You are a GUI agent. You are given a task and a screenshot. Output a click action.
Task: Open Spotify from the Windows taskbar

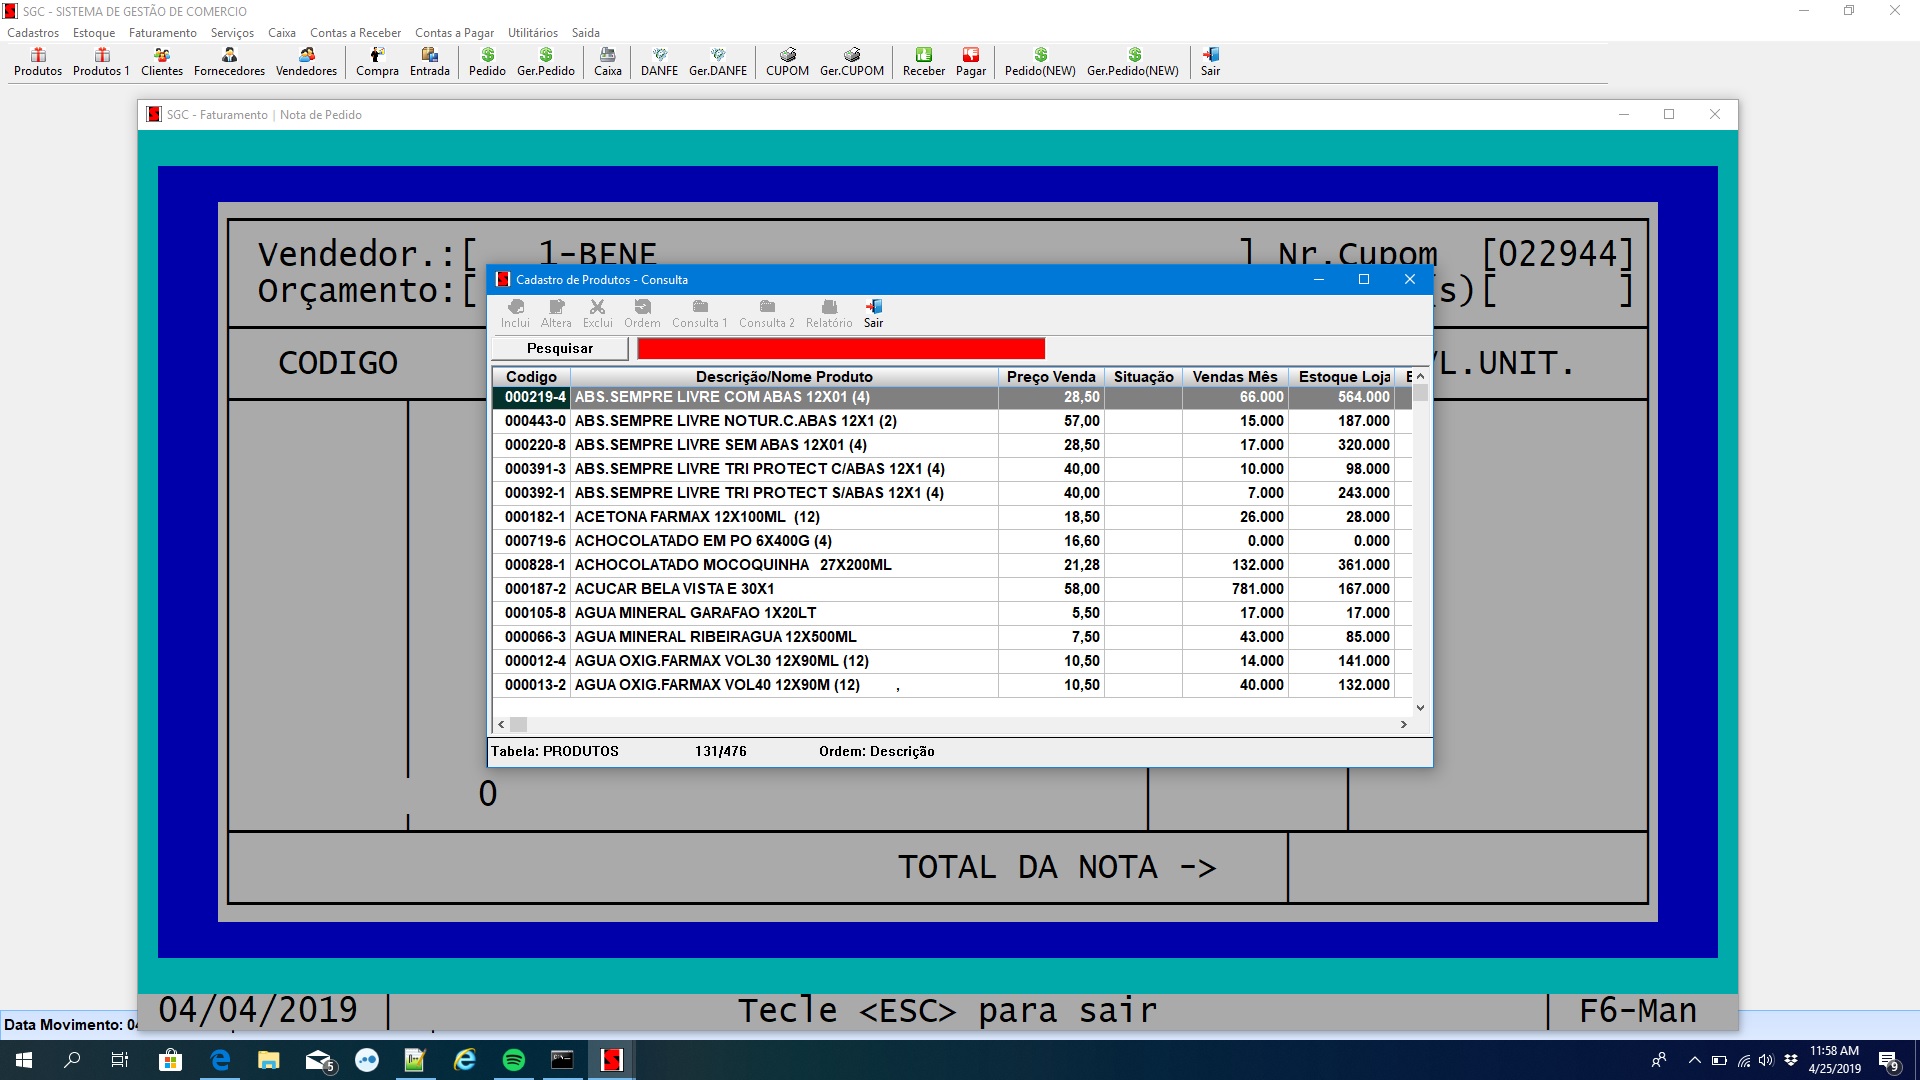point(514,1060)
